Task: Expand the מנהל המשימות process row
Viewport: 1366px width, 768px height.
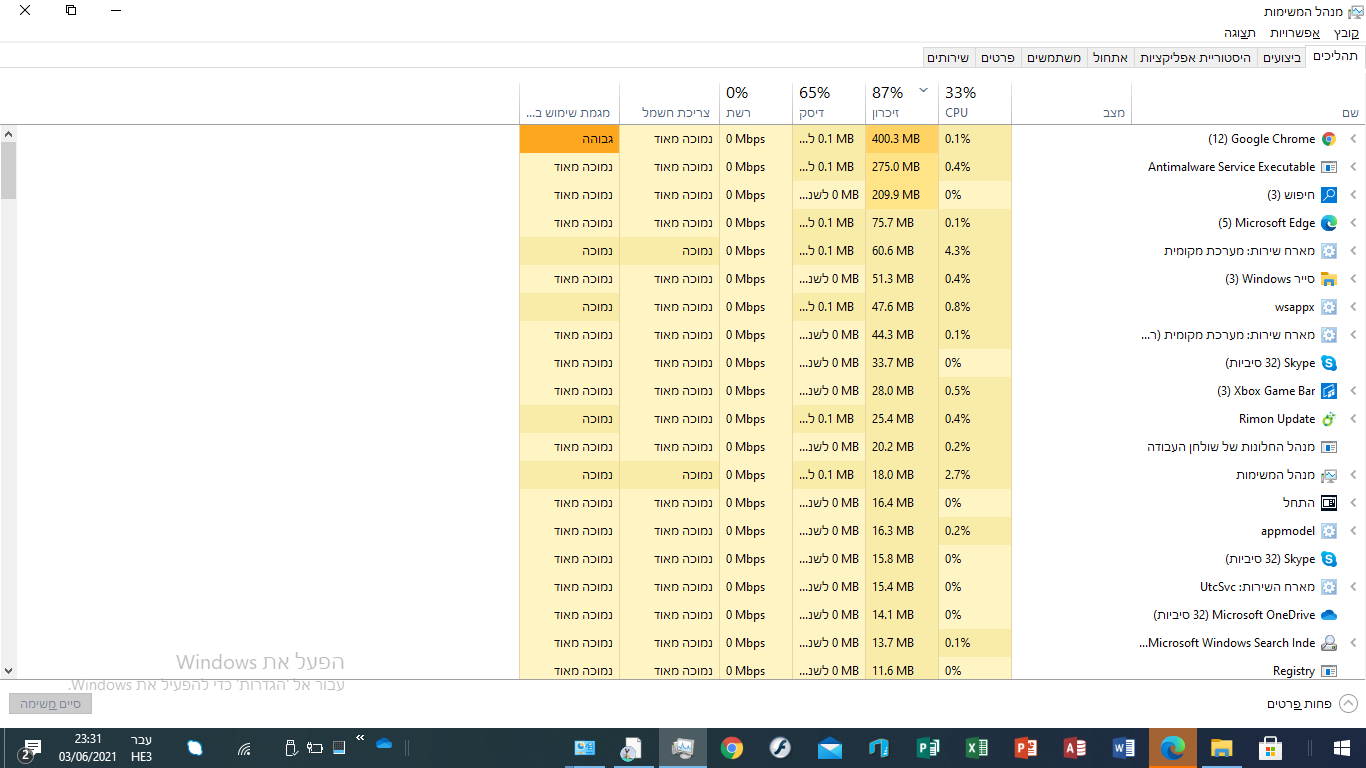Action: [x=1354, y=475]
